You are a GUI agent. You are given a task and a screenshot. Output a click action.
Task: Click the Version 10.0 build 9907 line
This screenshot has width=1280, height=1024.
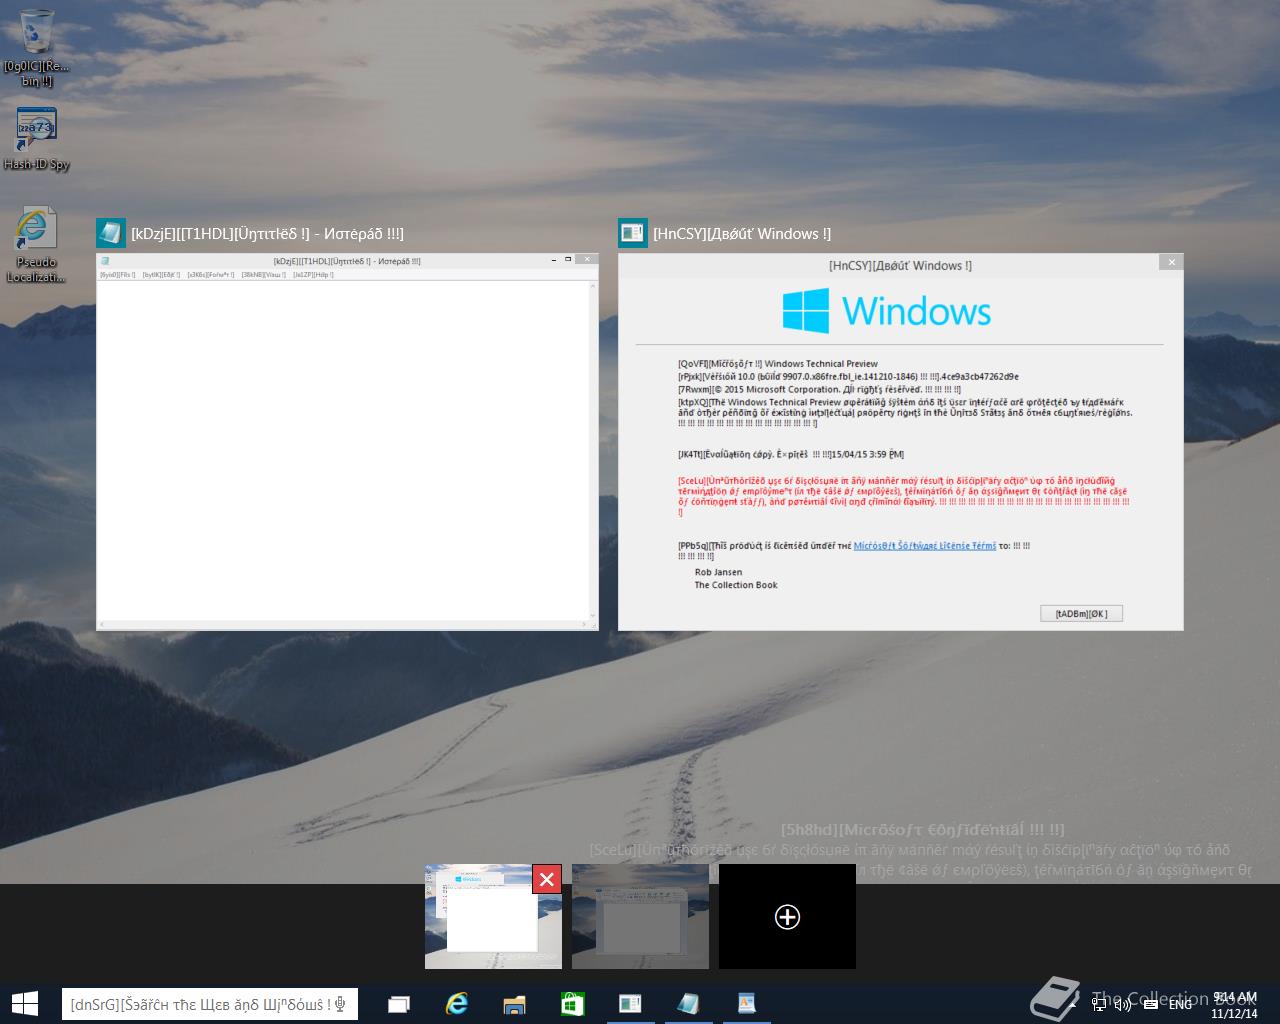[x=848, y=377]
